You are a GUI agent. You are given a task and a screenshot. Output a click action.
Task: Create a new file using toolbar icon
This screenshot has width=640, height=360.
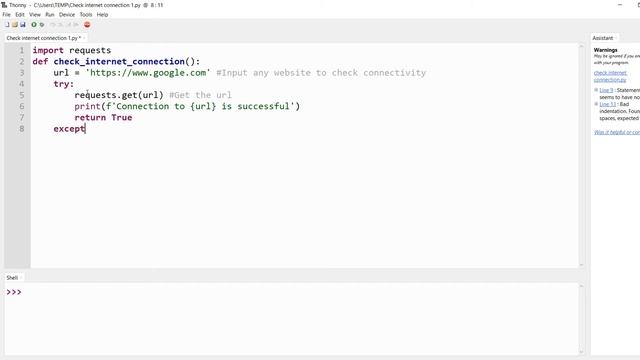[7, 24]
